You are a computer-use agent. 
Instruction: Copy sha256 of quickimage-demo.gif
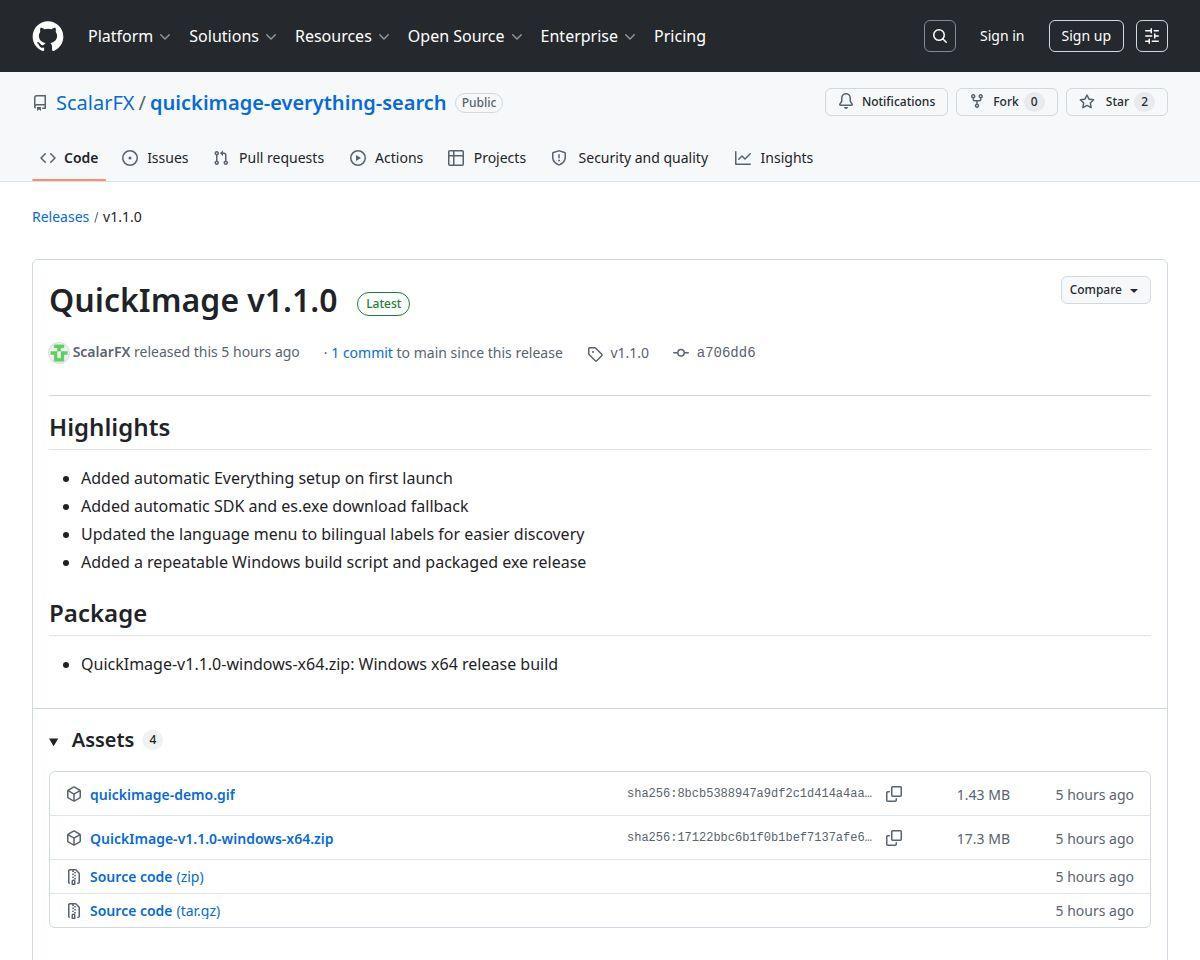[x=894, y=794]
